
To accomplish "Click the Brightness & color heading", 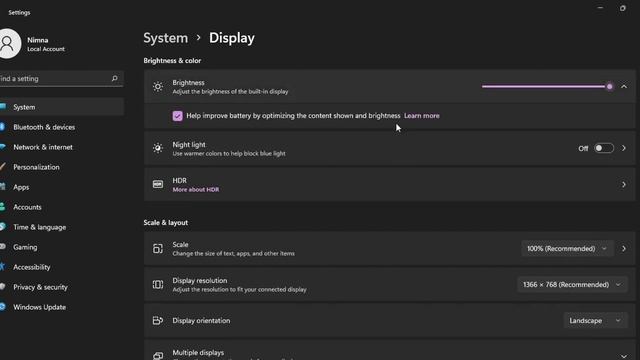I will tap(172, 60).
